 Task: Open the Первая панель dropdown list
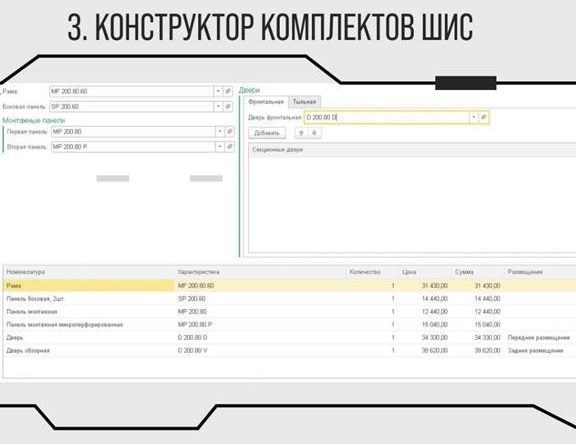[220, 132]
